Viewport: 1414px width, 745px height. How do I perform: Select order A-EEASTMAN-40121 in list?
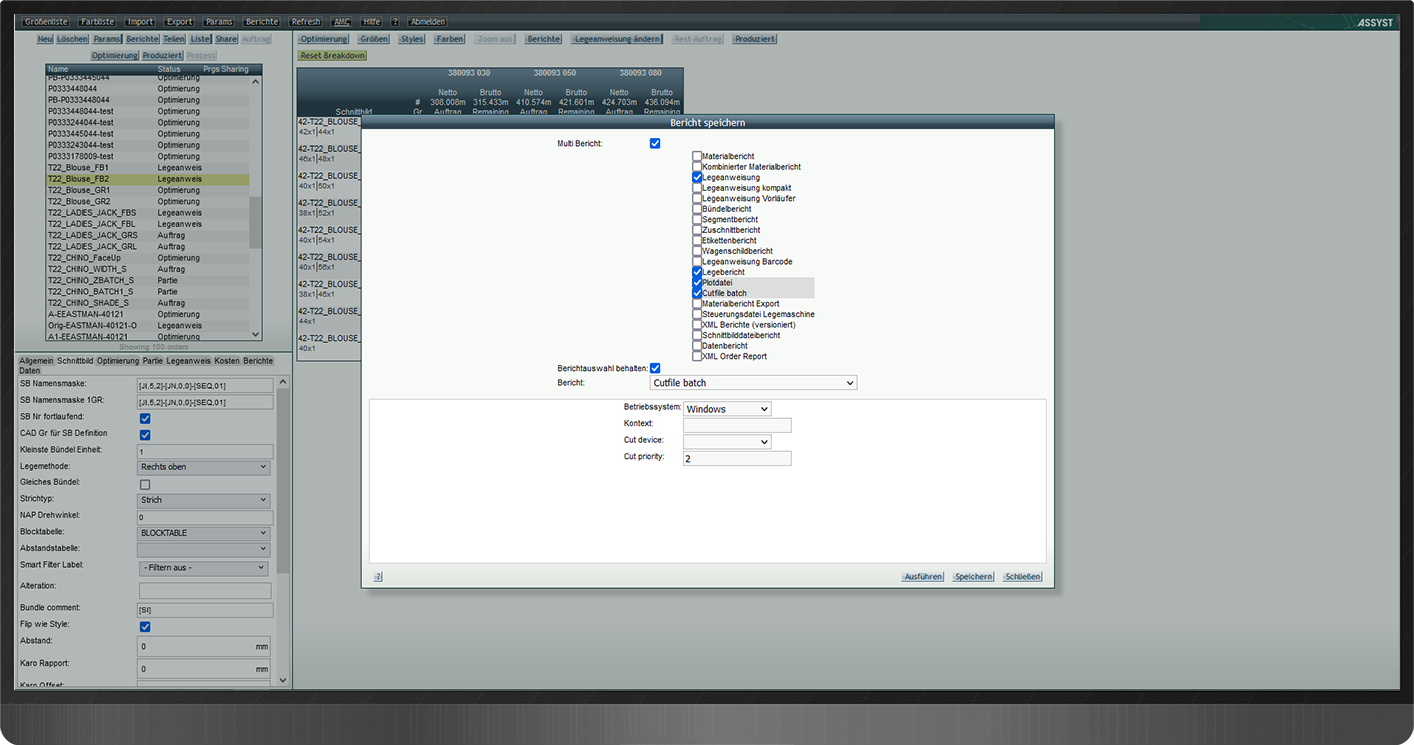pos(147,314)
